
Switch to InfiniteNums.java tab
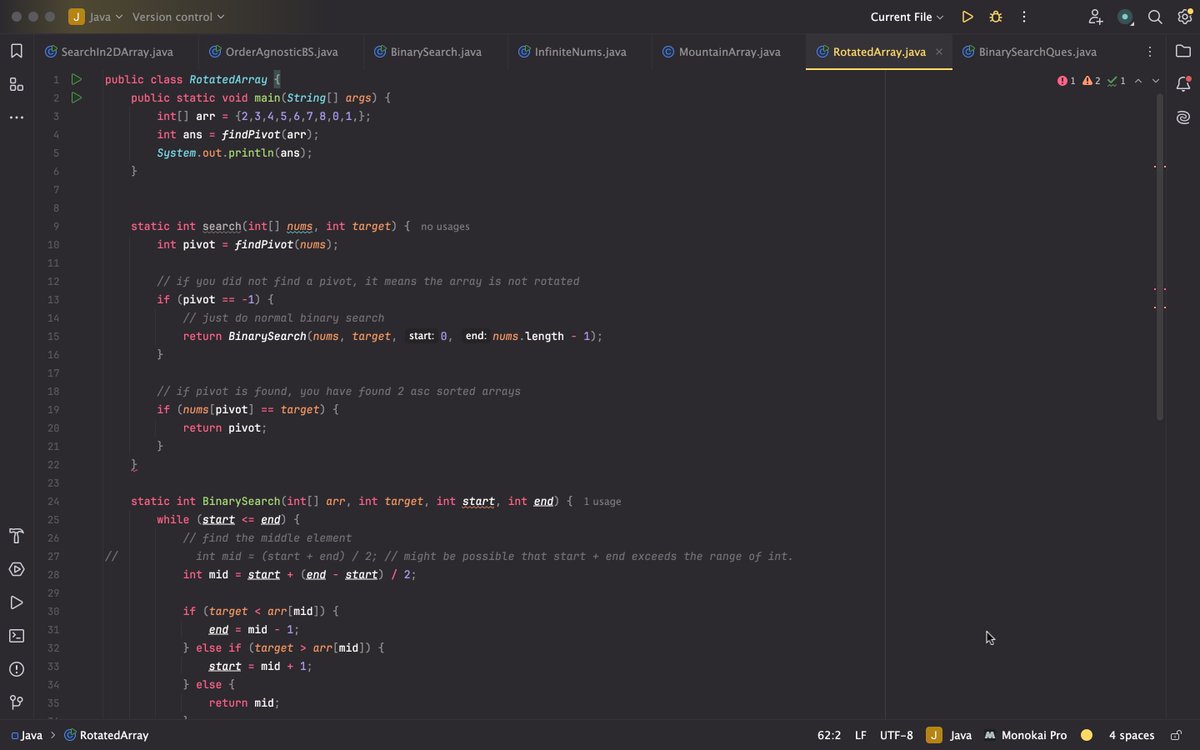(x=573, y=51)
